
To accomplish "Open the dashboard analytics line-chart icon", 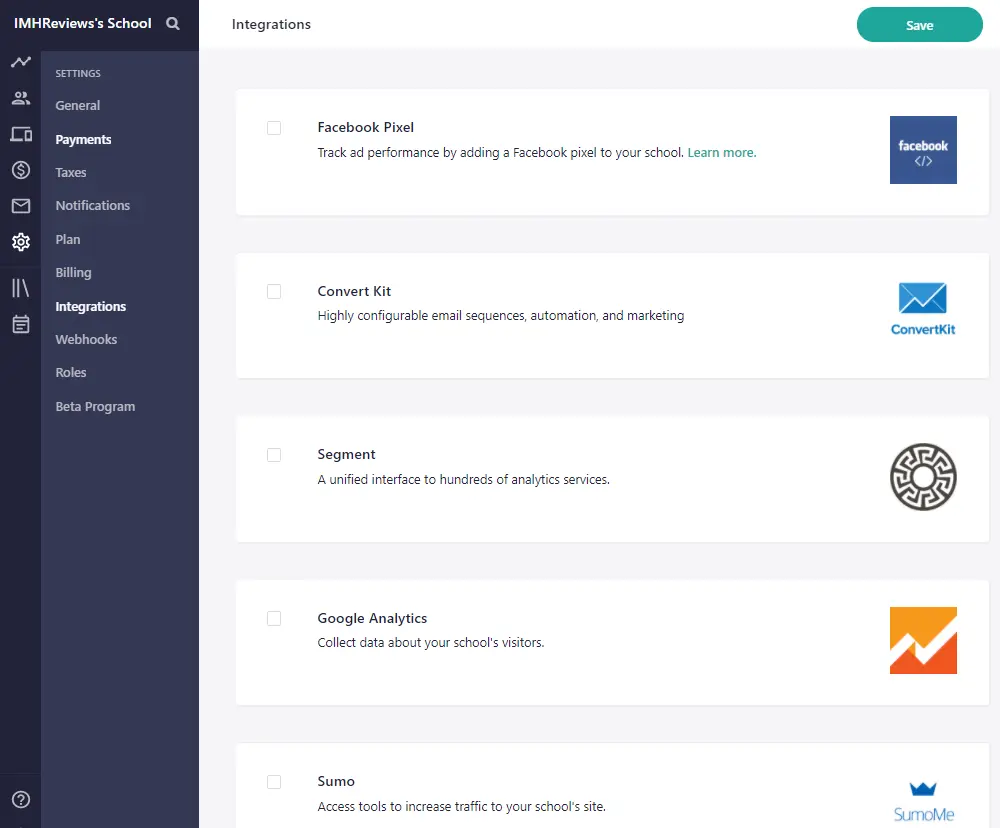I will pyautogui.click(x=21, y=62).
